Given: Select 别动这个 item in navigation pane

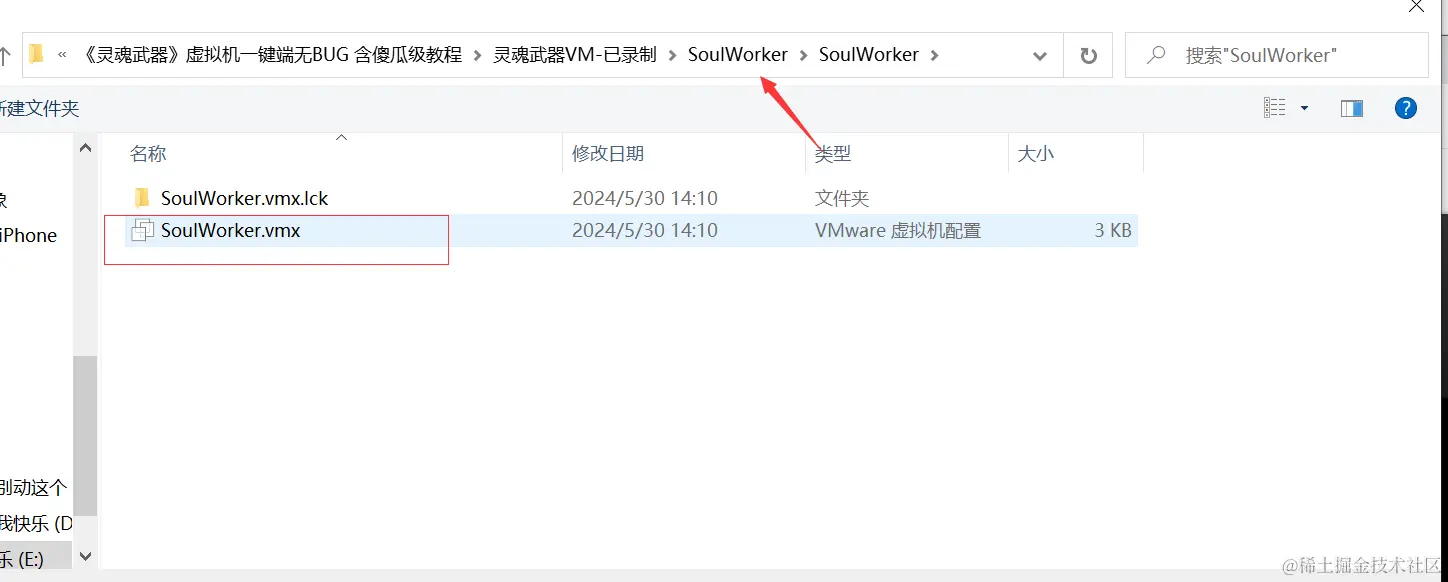Looking at the screenshot, I should pyautogui.click(x=34, y=488).
